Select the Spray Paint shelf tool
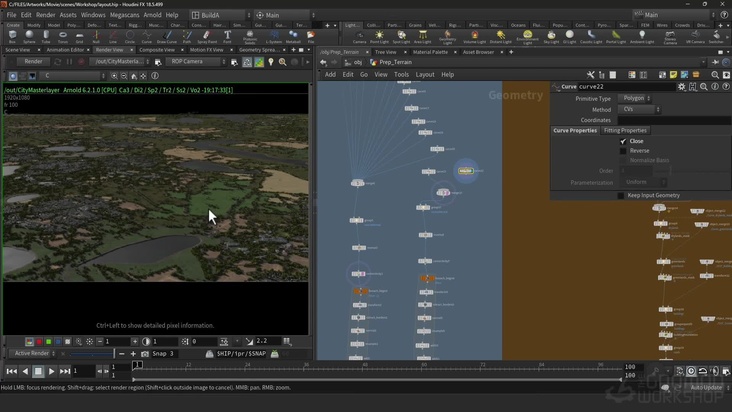This screenshot has width=732, height=412. click(208, 35)
